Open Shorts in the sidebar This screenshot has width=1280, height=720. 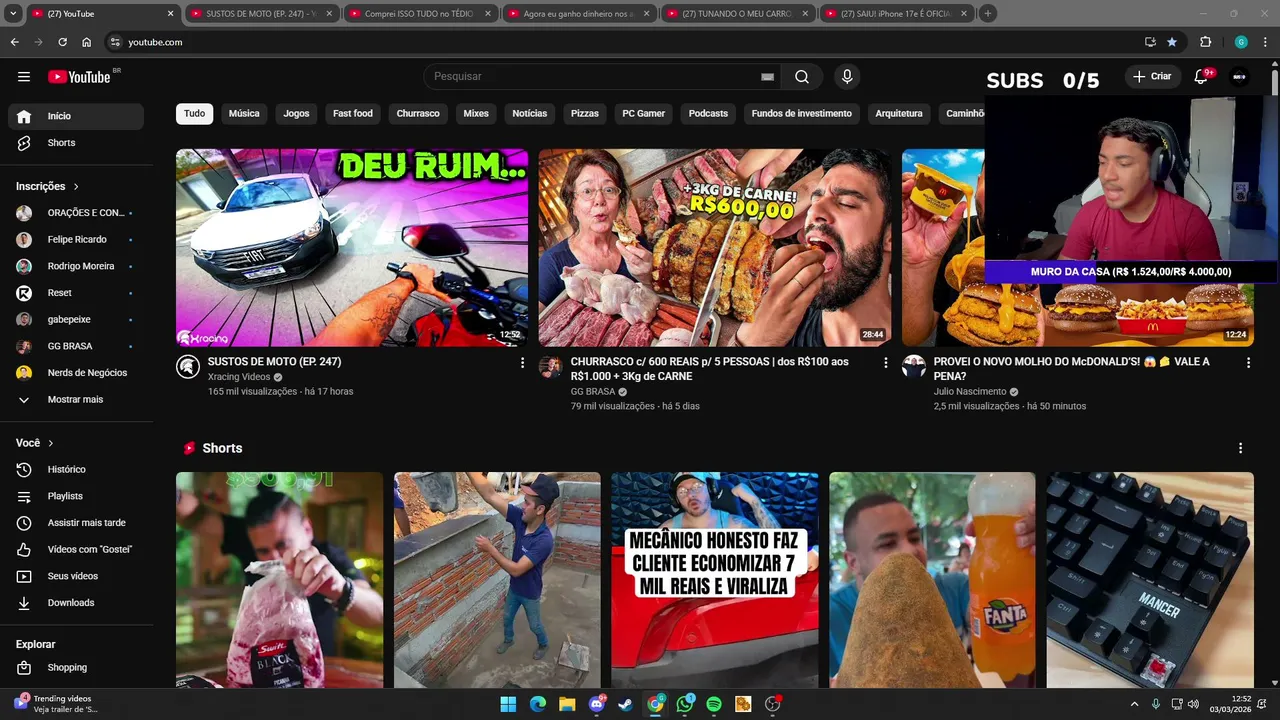[76, 143]
